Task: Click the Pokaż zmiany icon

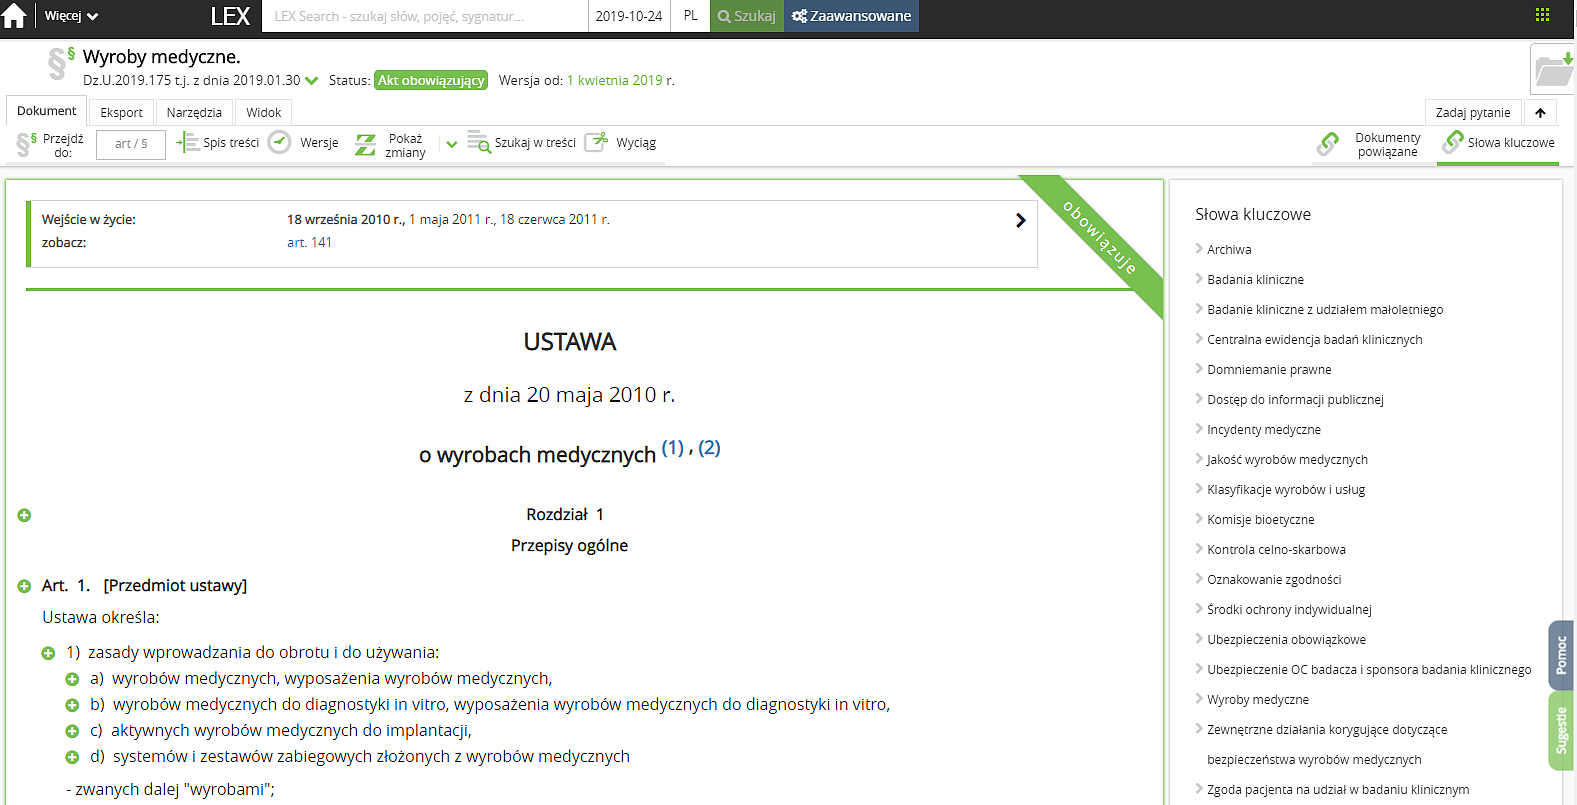Action: 366,144
